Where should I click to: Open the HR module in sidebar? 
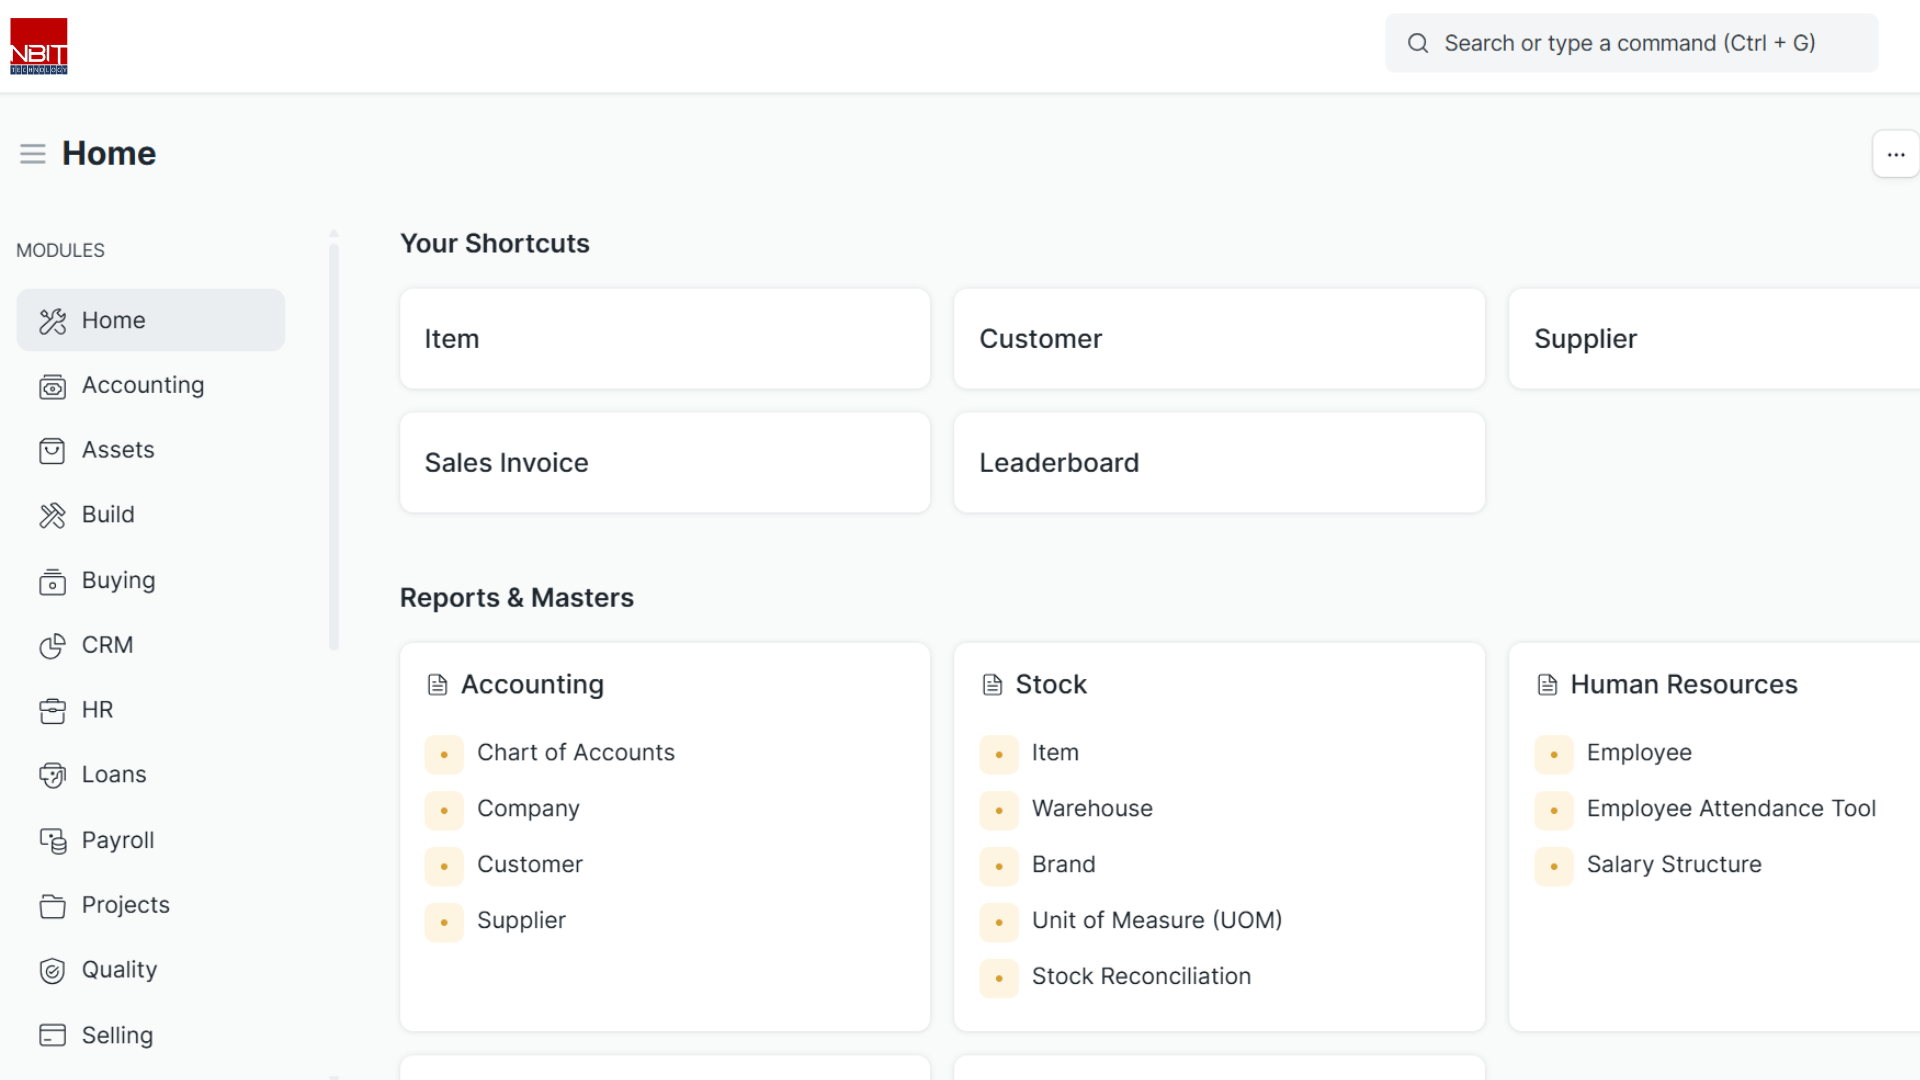click(x=97, y=710)
